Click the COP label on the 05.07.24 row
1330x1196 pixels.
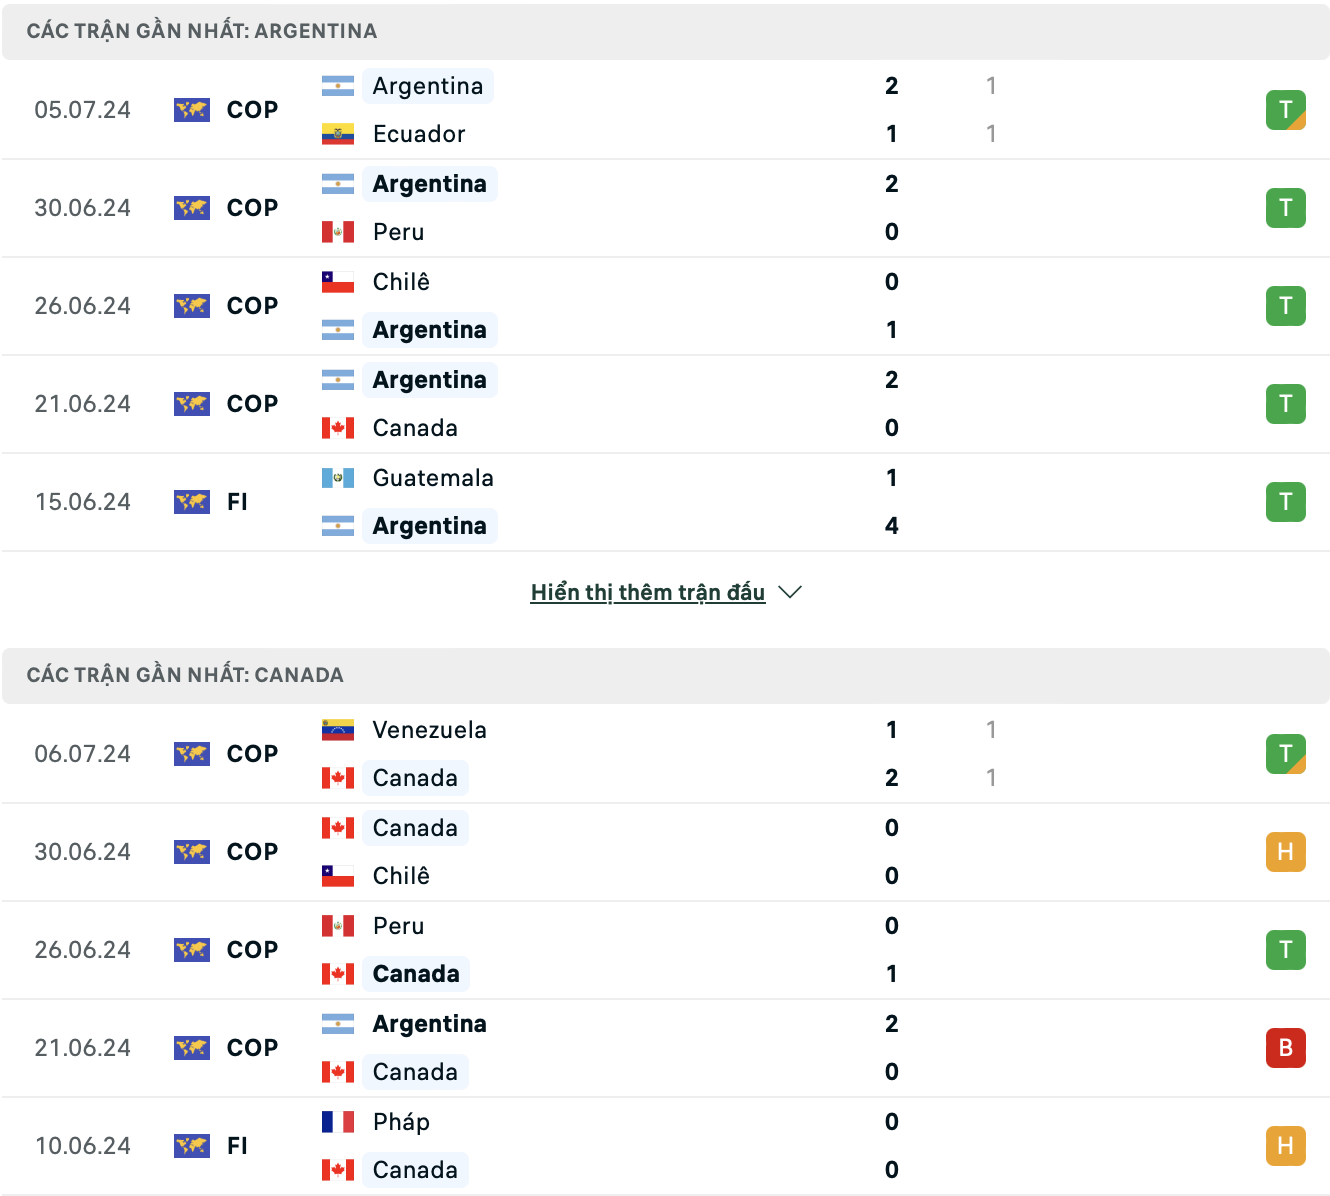[252, 110]
